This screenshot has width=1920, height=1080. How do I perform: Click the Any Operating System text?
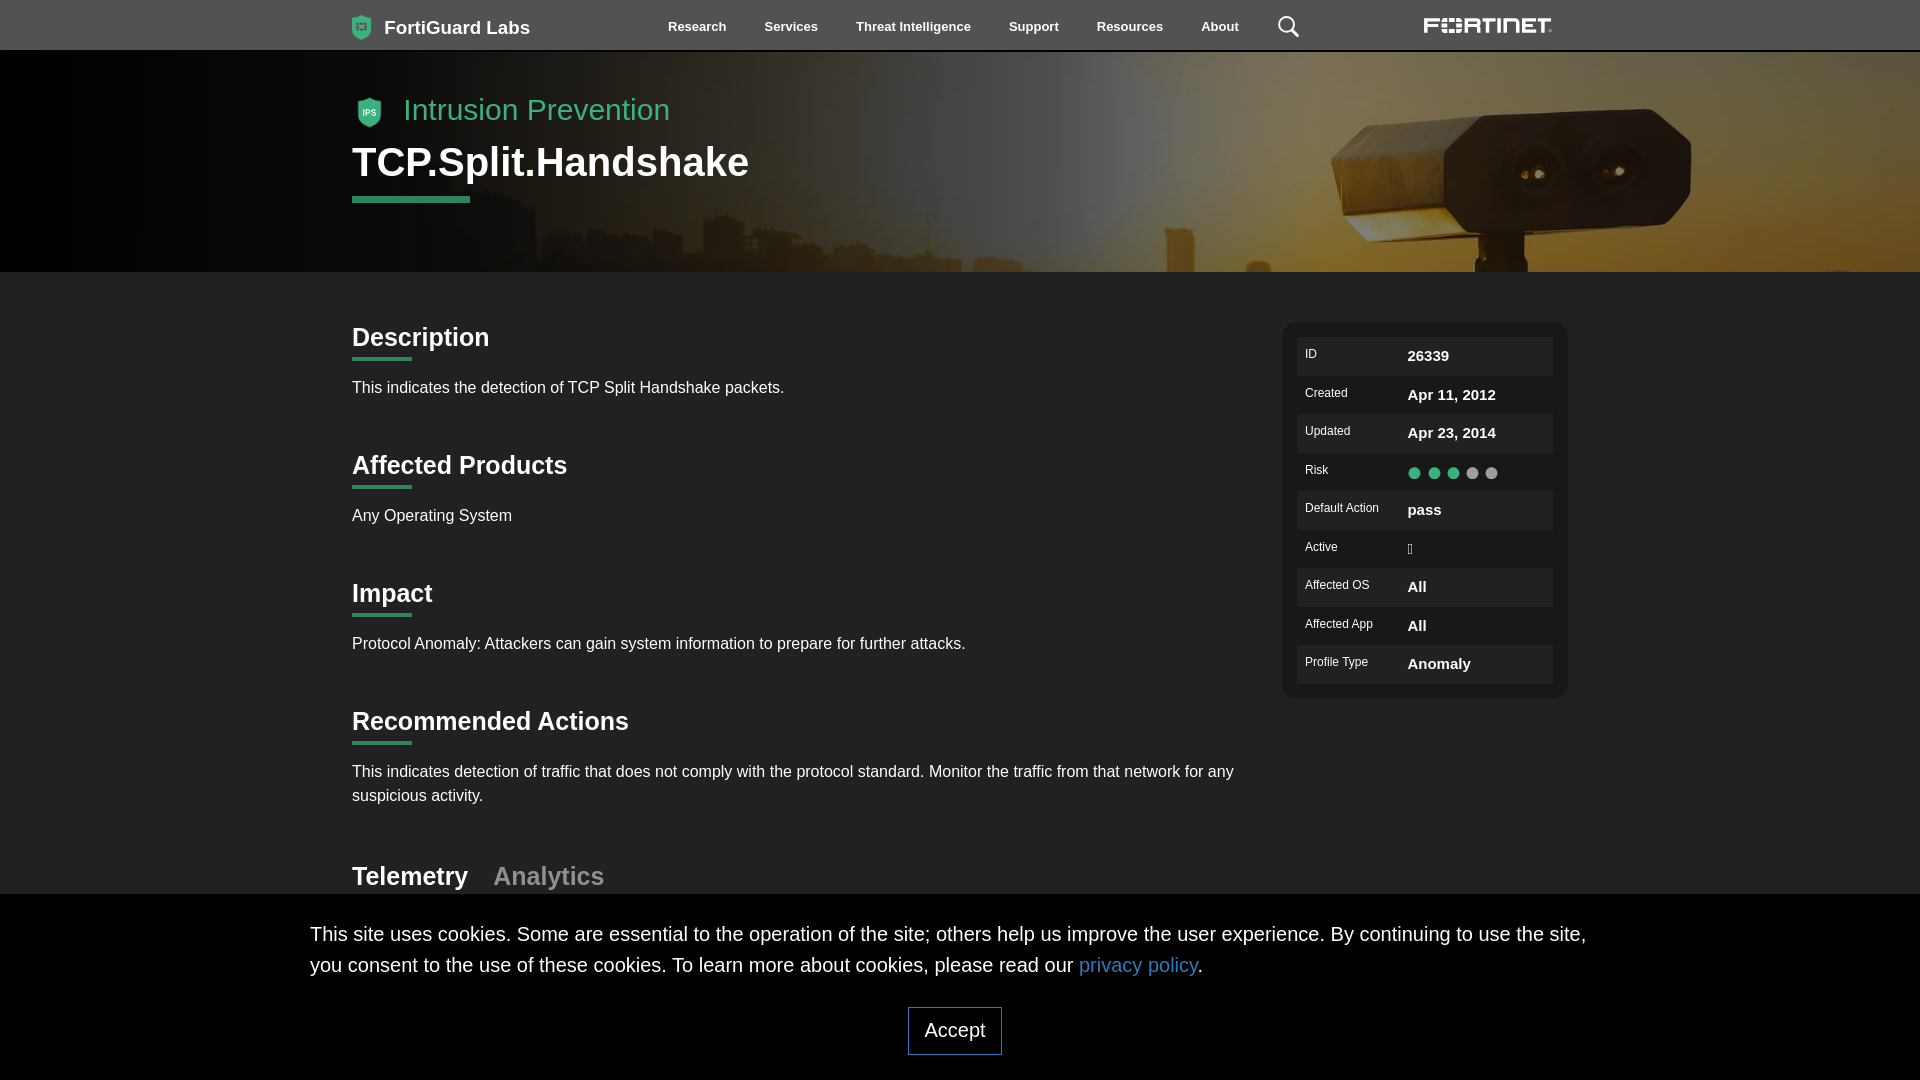(432, 516)
